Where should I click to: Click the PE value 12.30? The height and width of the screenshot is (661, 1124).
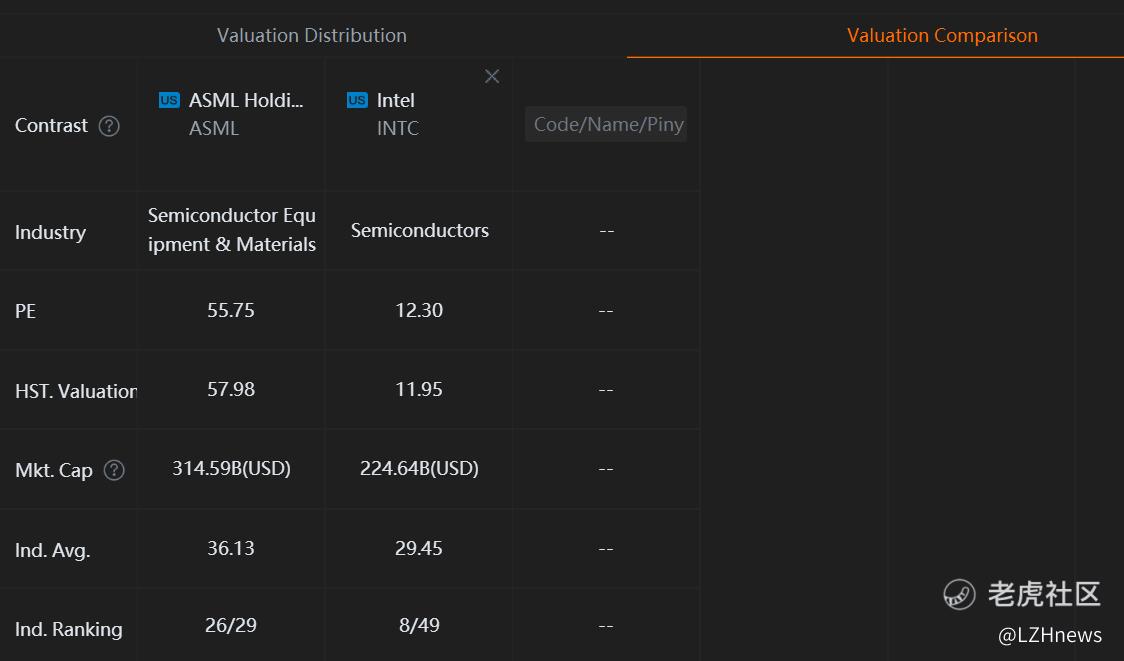(x=419, y=310)
